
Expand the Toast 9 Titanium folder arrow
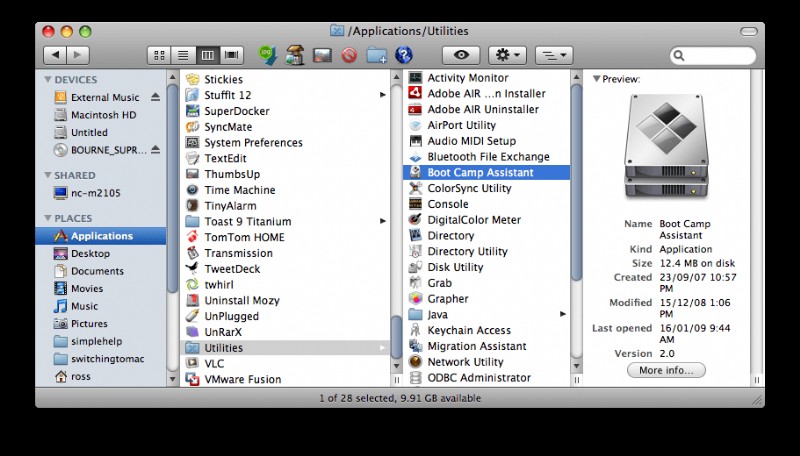[x=383, y=221]
